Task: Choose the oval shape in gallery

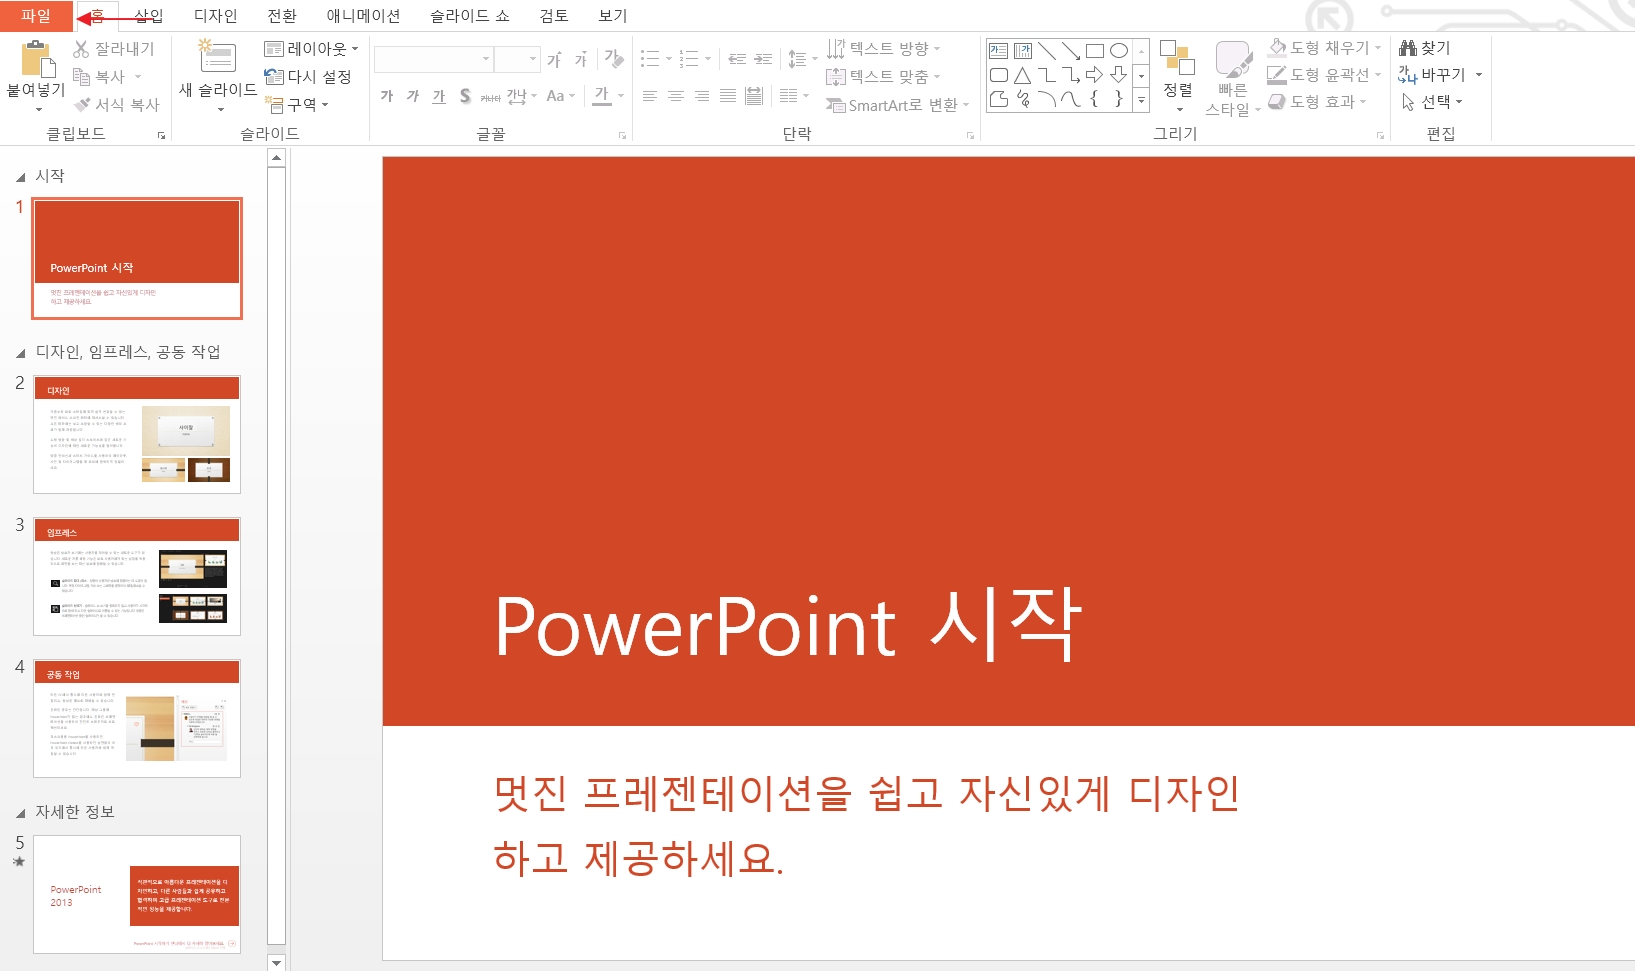Action: pyautogui.click(x=1118, y=51)
